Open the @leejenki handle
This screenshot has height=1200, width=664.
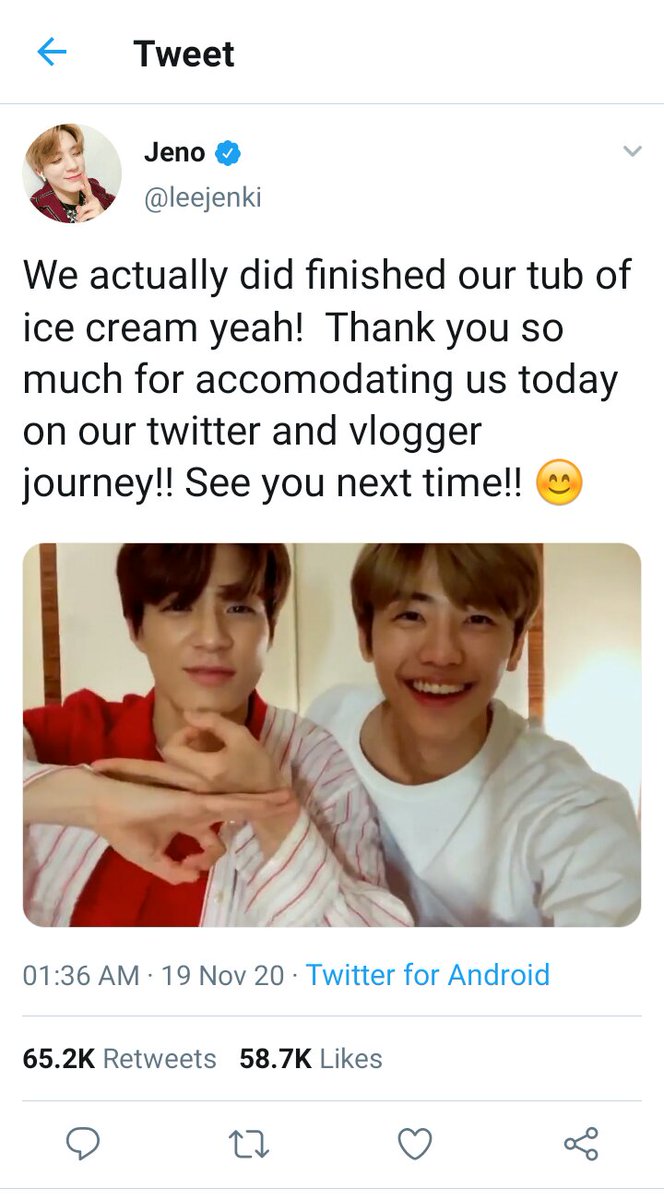click(x=203, y=198)
